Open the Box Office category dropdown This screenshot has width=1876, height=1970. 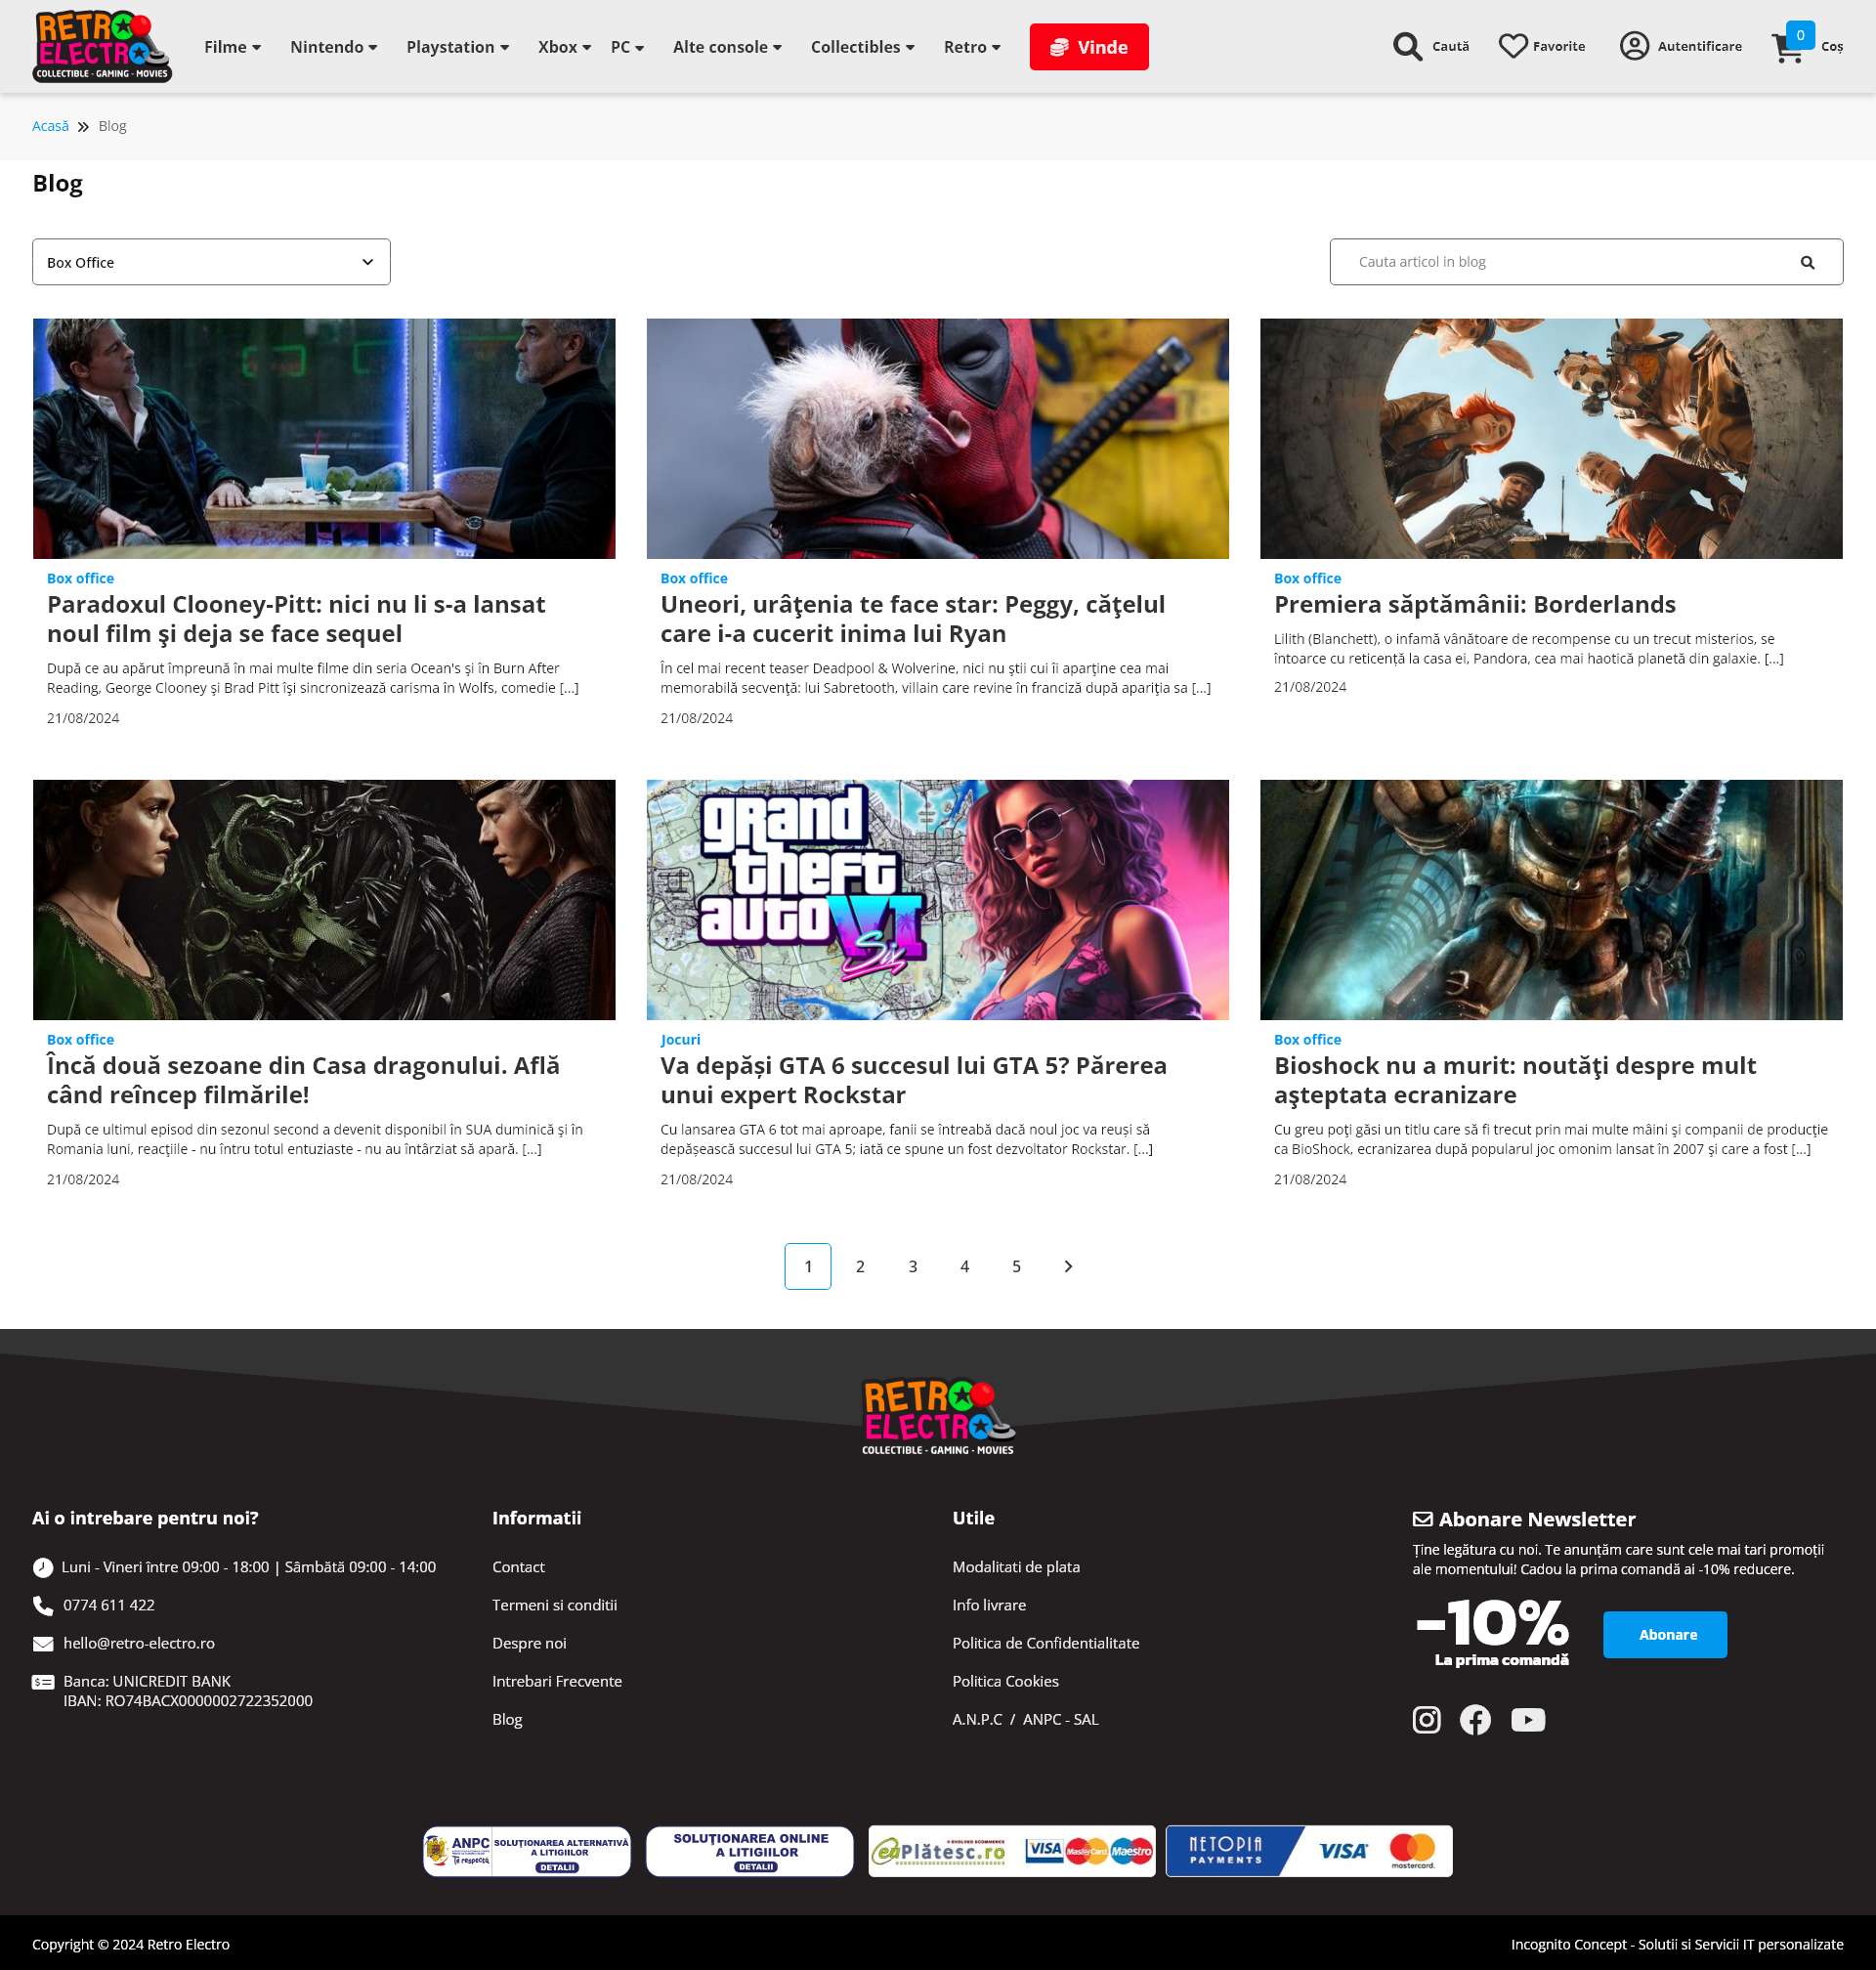coord(211,262)
